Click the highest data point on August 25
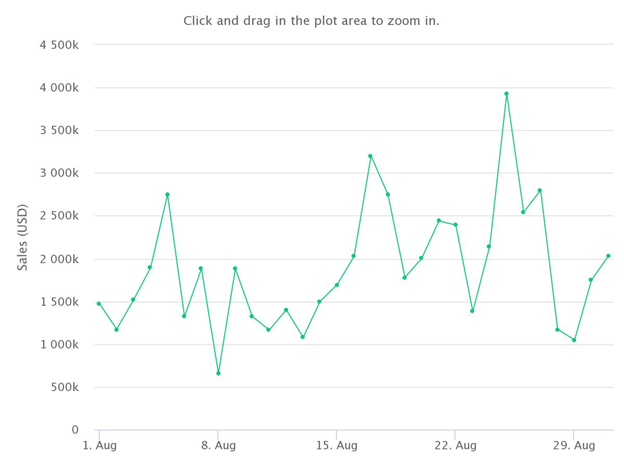624x468 pixels. [x=506, y=94]
